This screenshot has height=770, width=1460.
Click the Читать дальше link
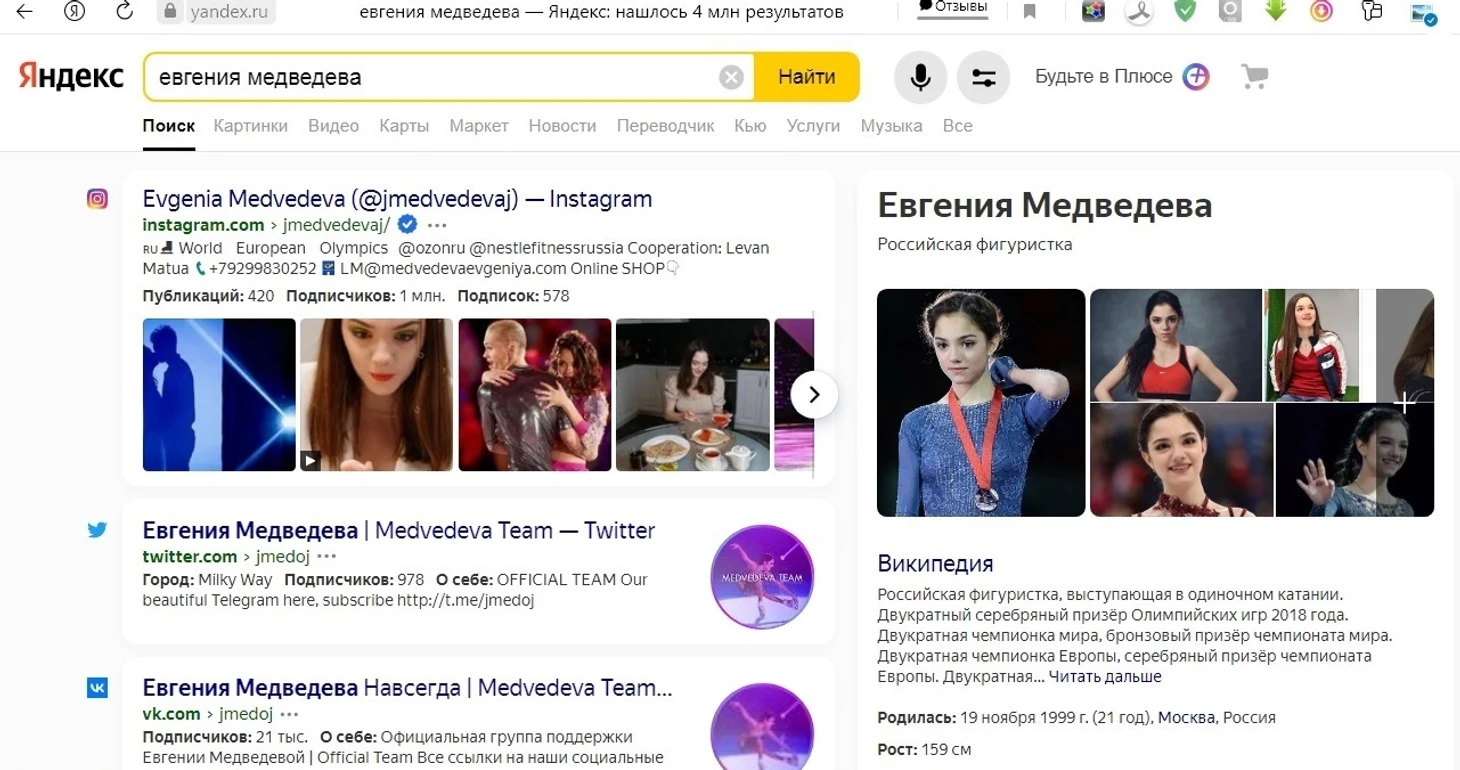click(x=1105, y=677)
